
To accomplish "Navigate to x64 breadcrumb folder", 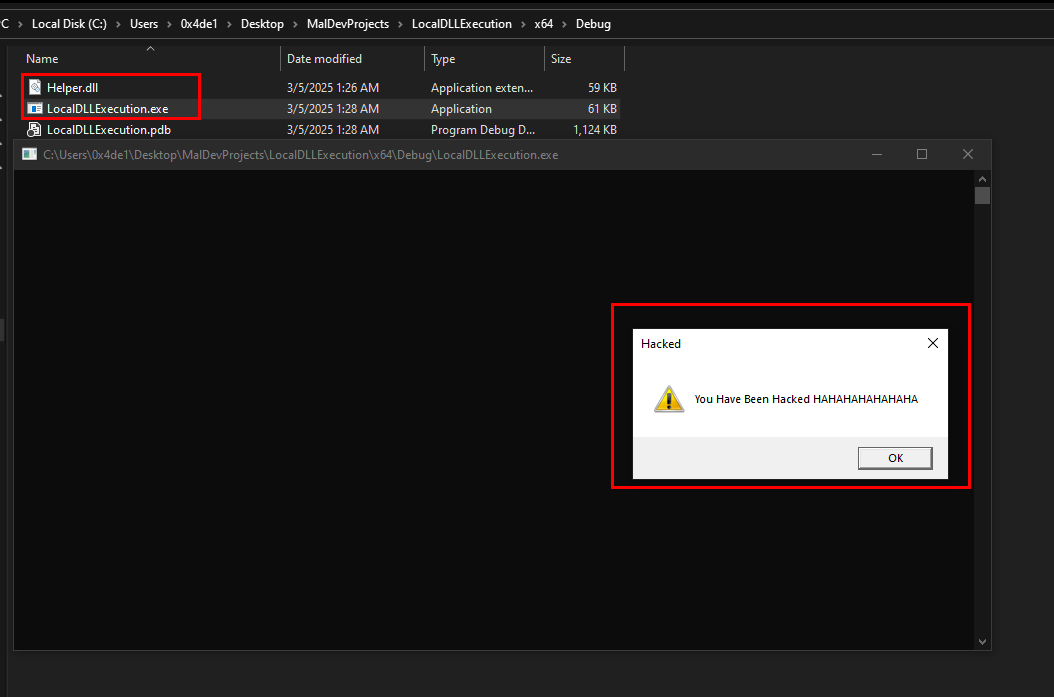I will click(x=543, y=24).
